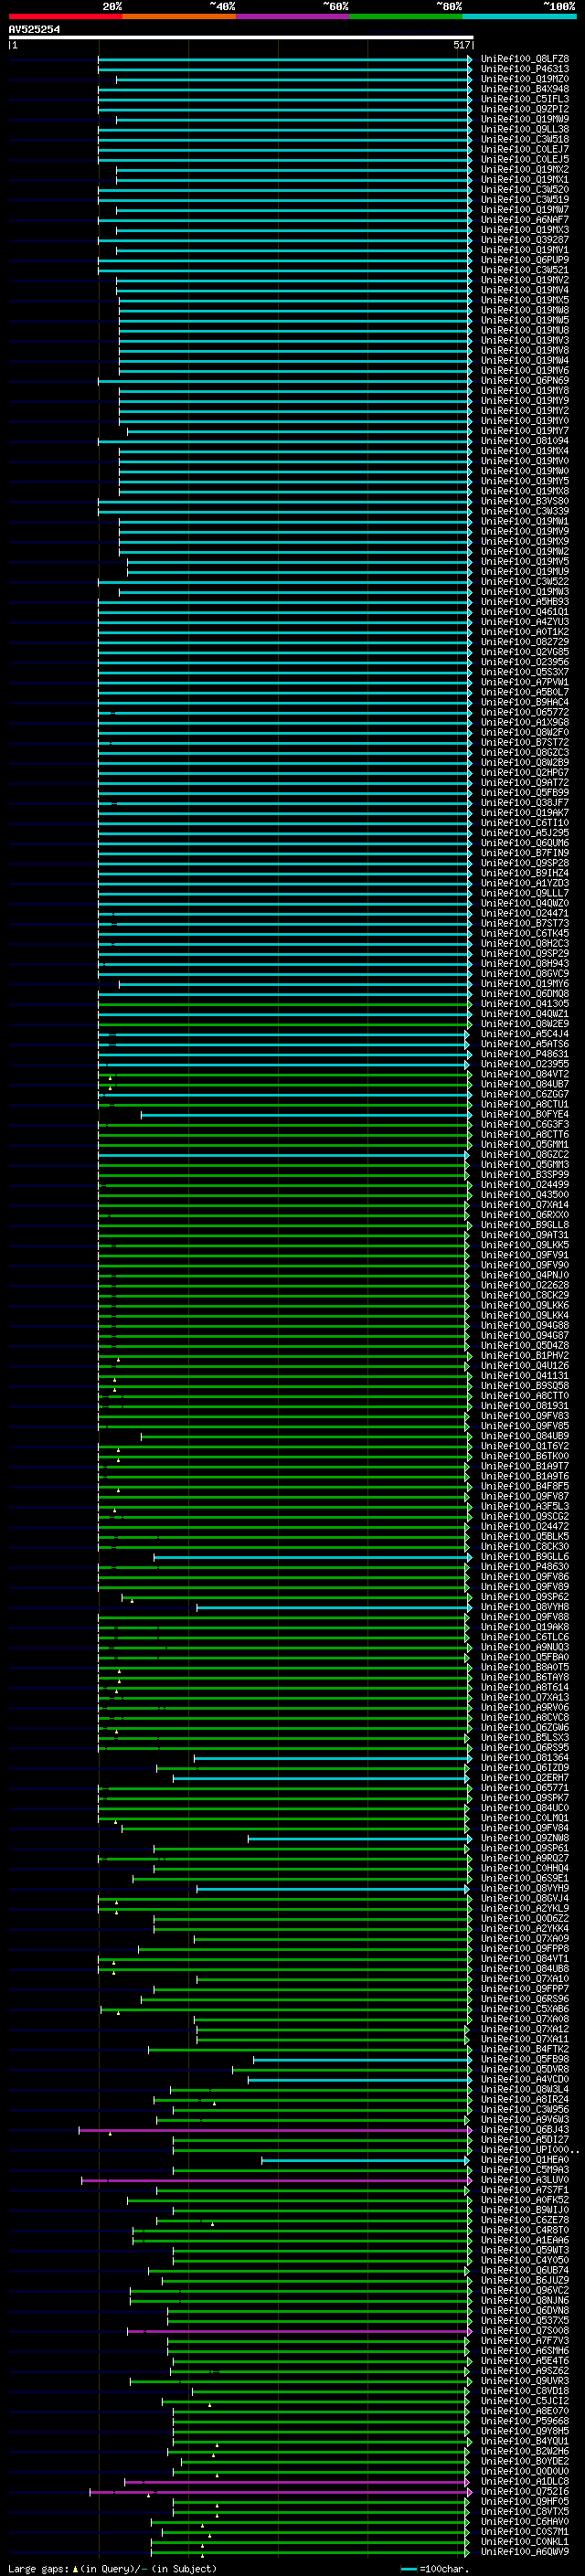Click the =100char. scale legend text
The width and height of the screenshot is (585, 2576).
pos(445,2568)
